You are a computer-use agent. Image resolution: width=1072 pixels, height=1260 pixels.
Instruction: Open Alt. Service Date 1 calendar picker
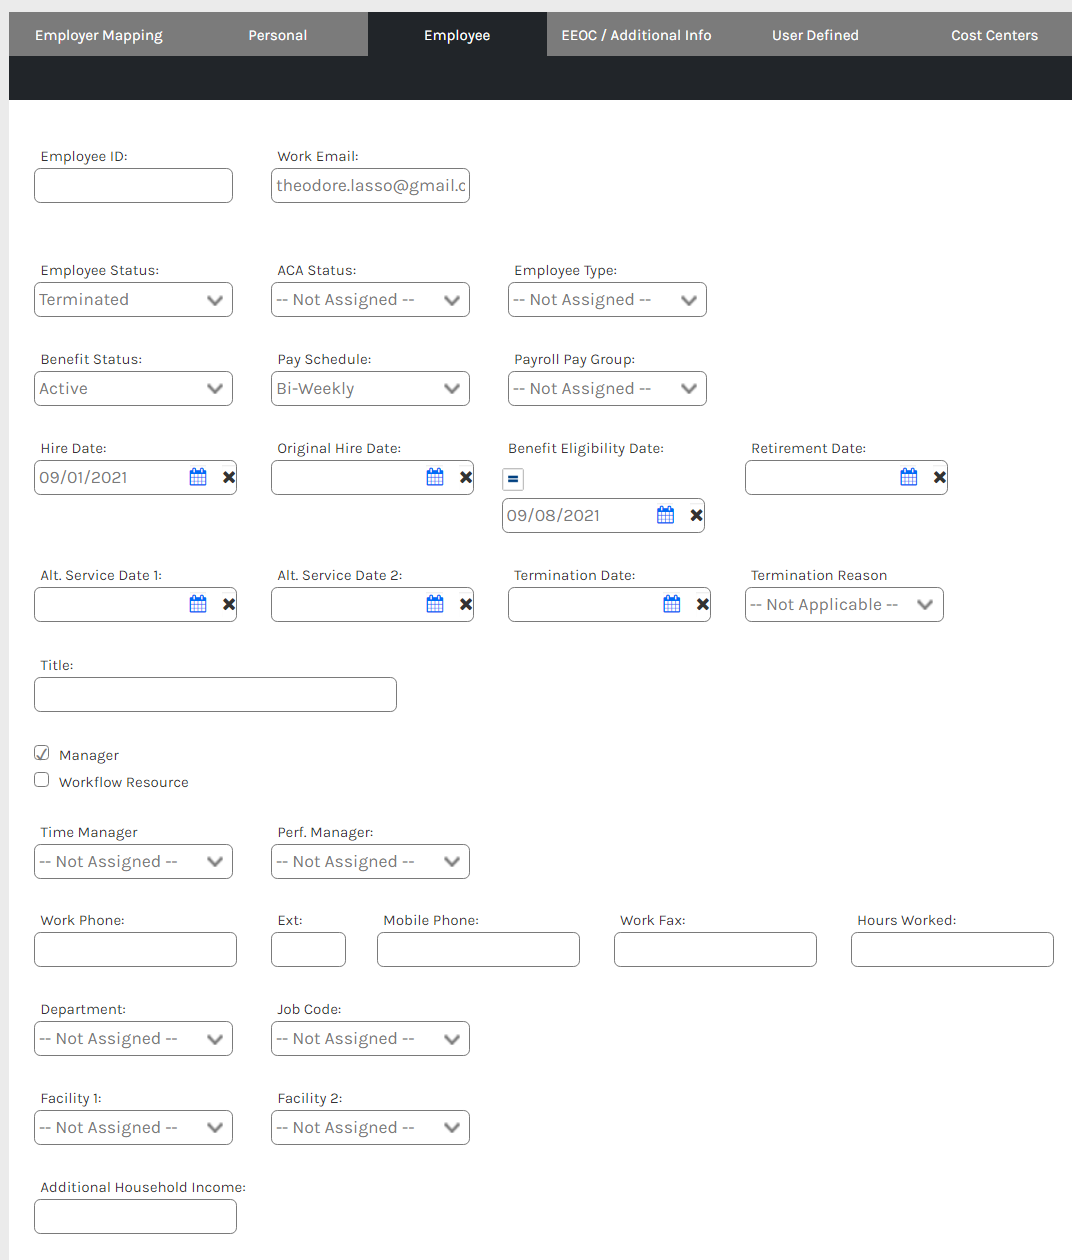pyautogui.click(x=198, y=604)
